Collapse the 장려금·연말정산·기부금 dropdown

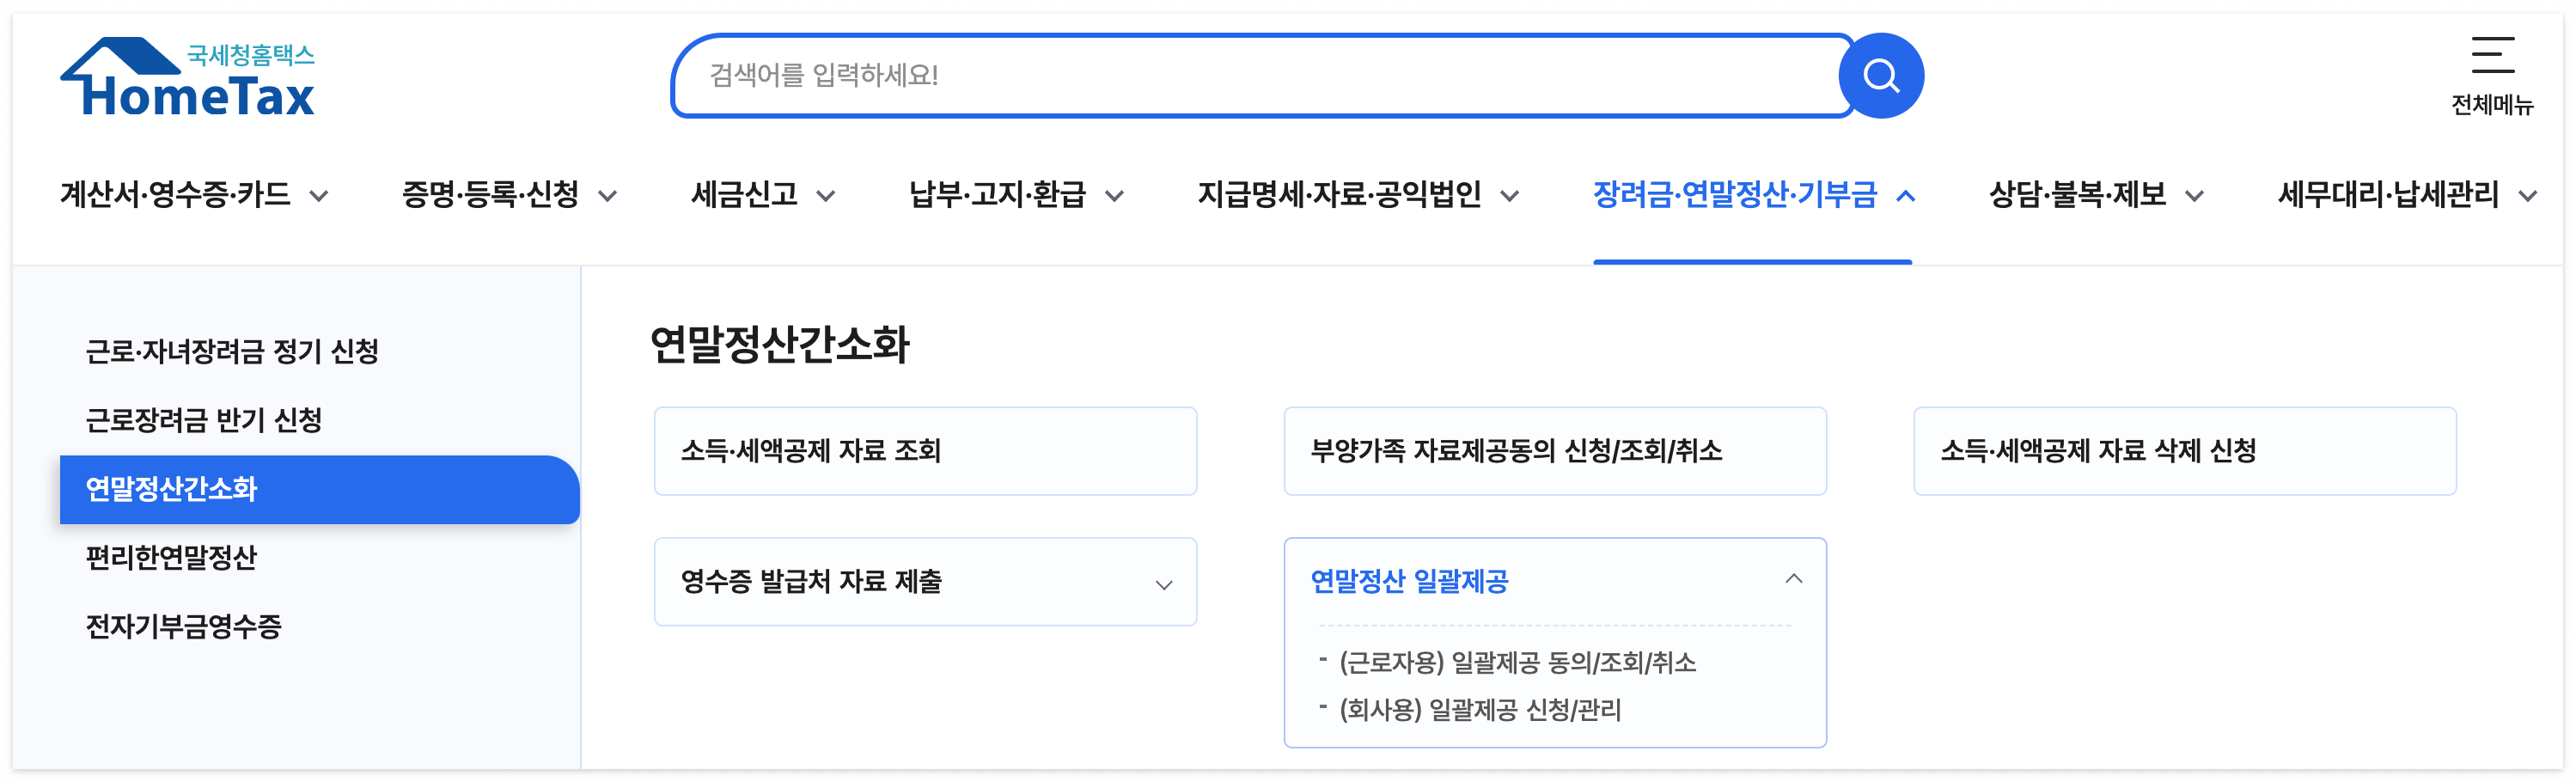(1752, 196)
